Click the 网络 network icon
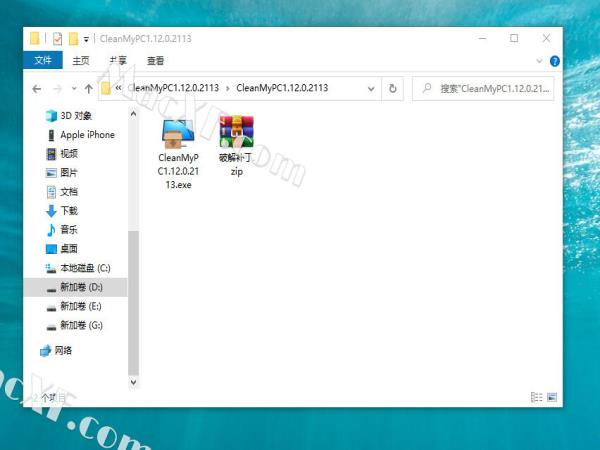 click(46, 351)
